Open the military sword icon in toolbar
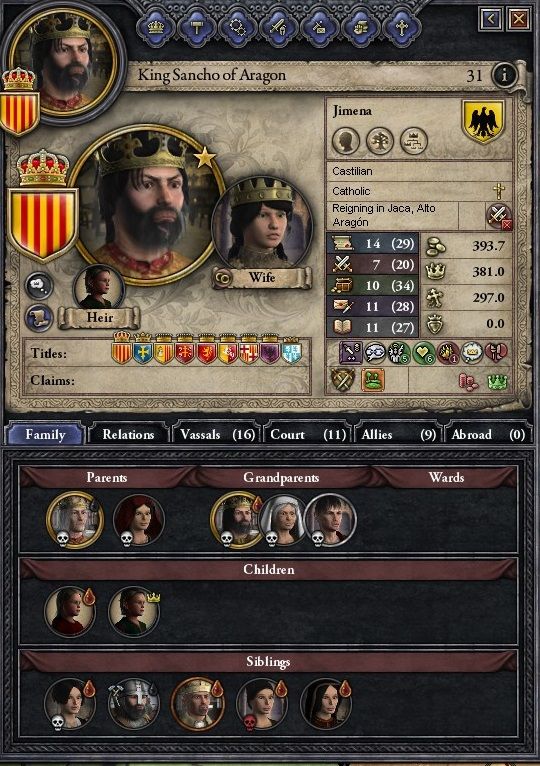This screenshot has width=540, height=766. pyautogui.click(x=279, y=27)
